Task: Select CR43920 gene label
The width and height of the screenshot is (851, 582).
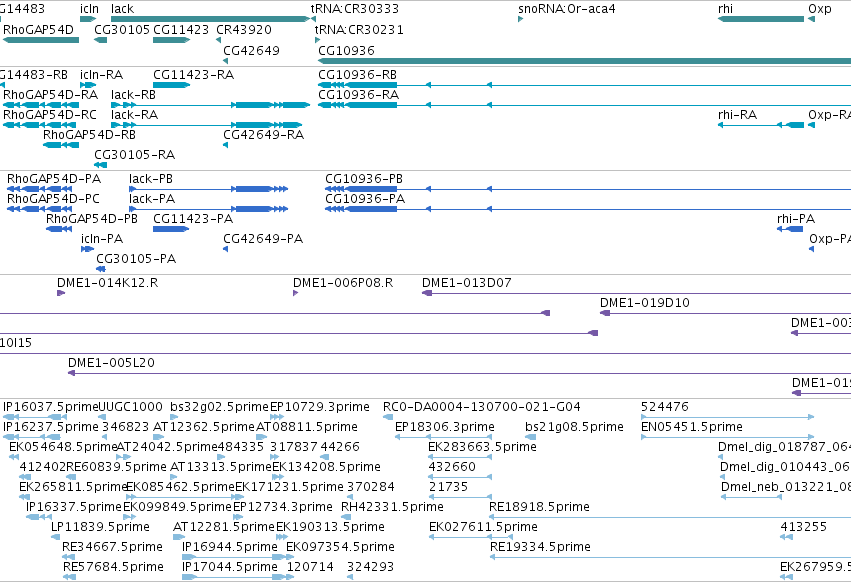Action: (x=244, y=29)
